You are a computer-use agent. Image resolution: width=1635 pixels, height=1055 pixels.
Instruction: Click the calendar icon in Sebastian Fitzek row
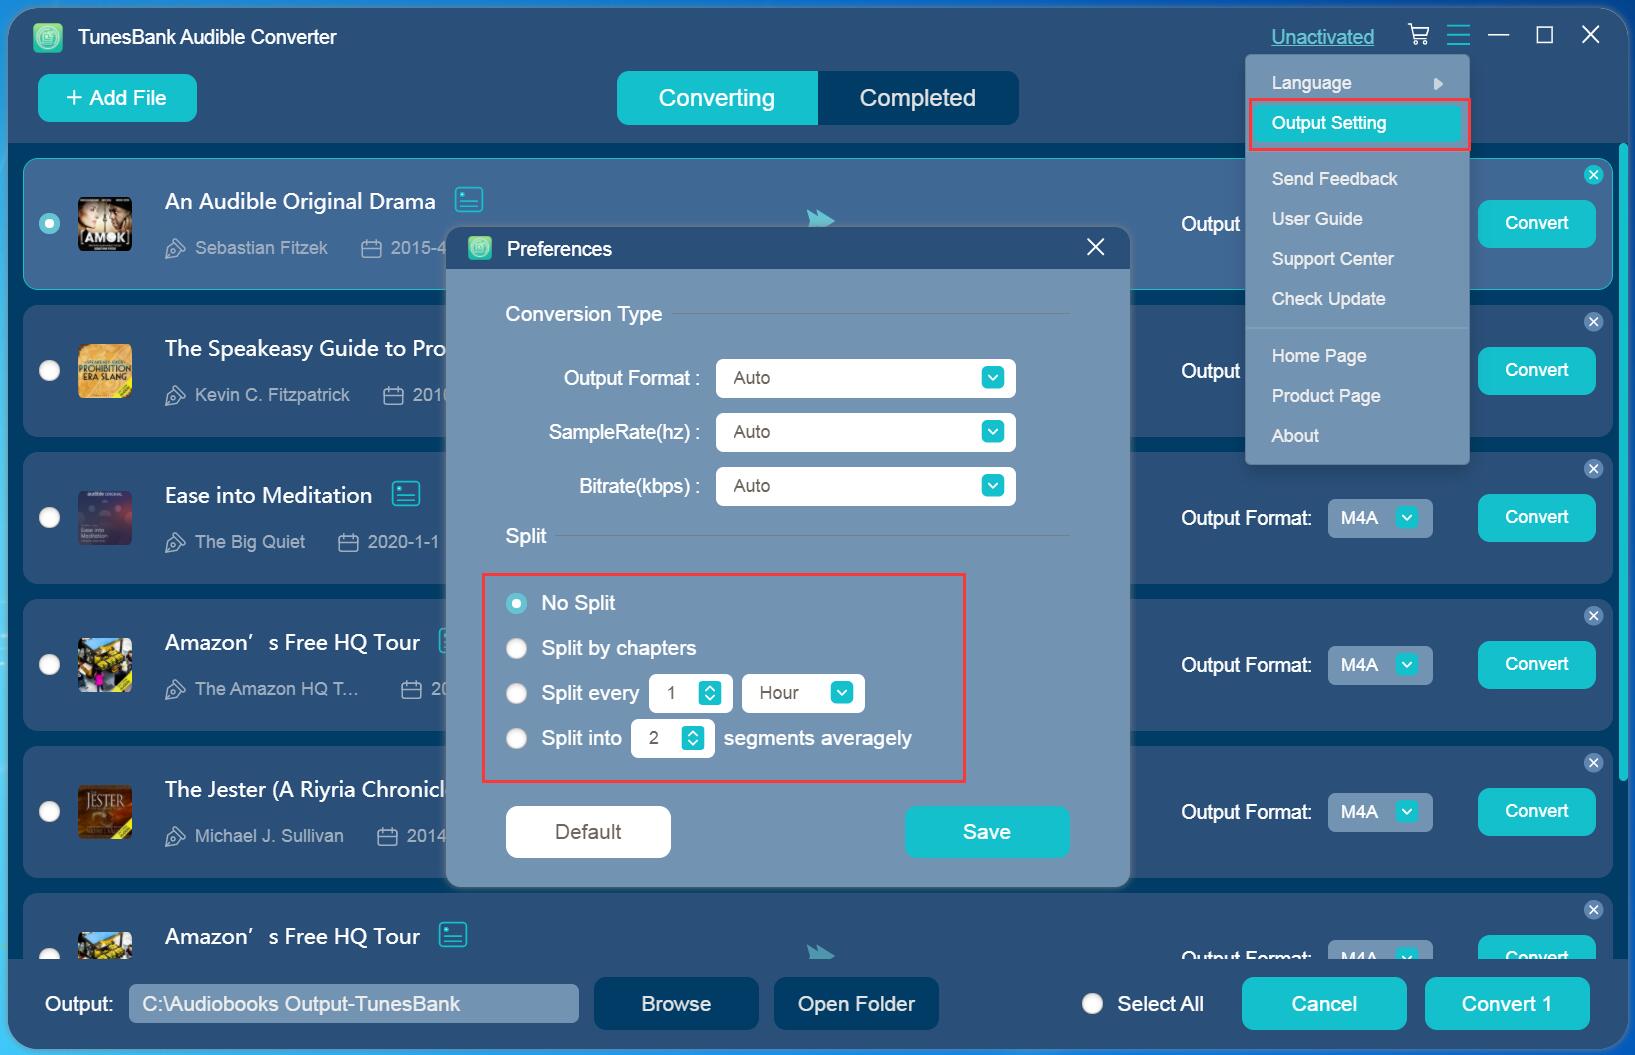(371, 248)
